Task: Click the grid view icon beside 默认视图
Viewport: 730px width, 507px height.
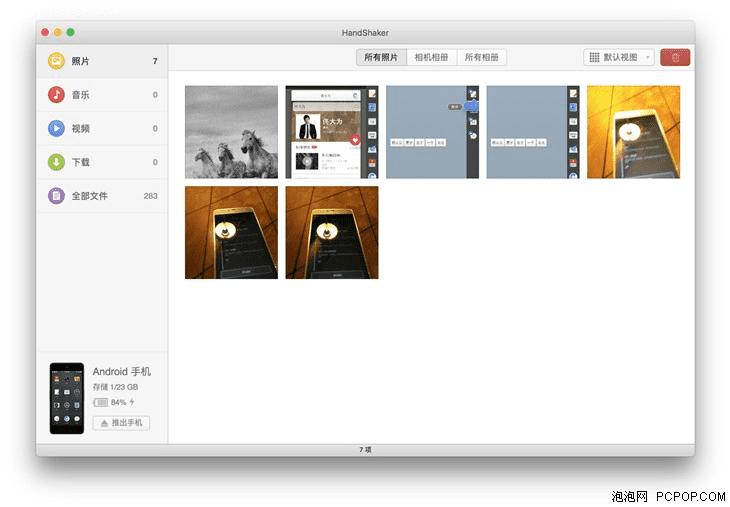Action: [x=595, y=57]
